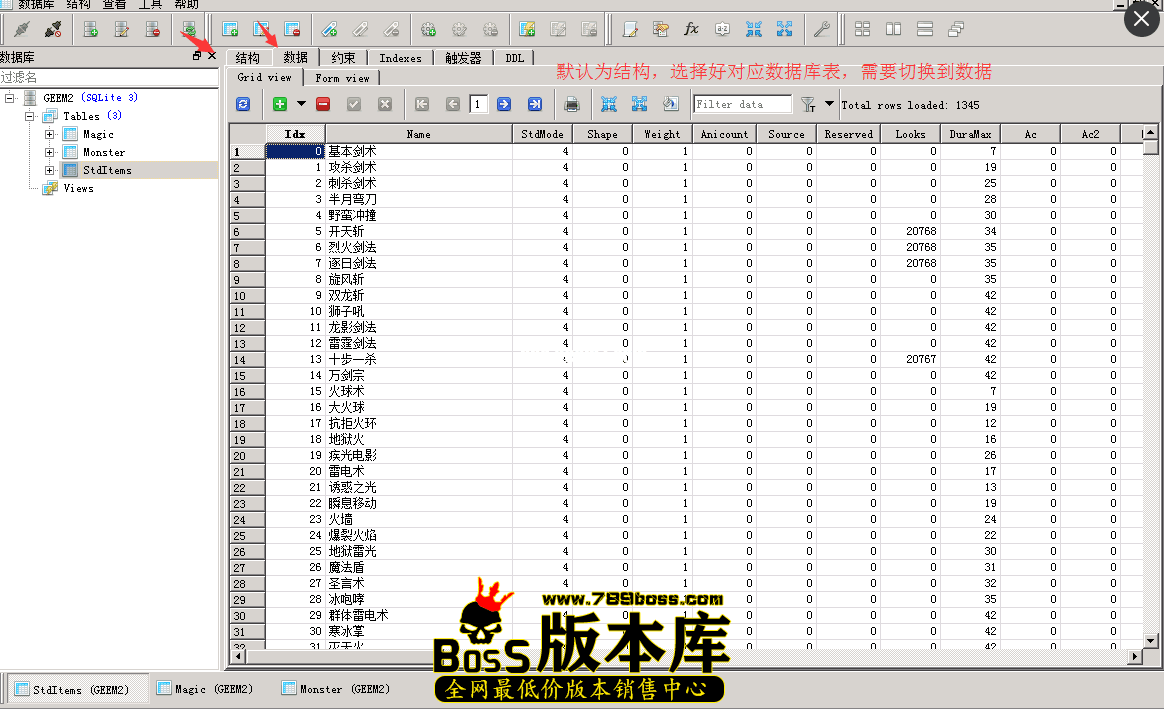Click the printer export icon
This screenshot has height=709, width=1164.
[x=572, y=104]
